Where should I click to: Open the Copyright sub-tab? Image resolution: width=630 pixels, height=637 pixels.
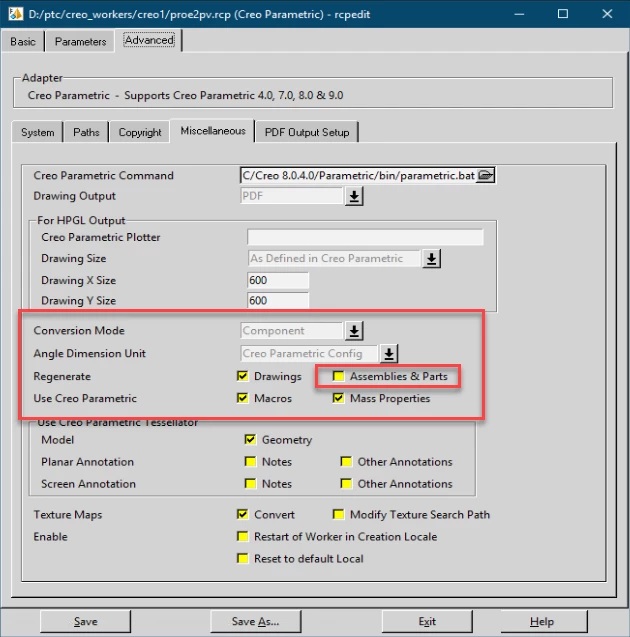[140, 132]
